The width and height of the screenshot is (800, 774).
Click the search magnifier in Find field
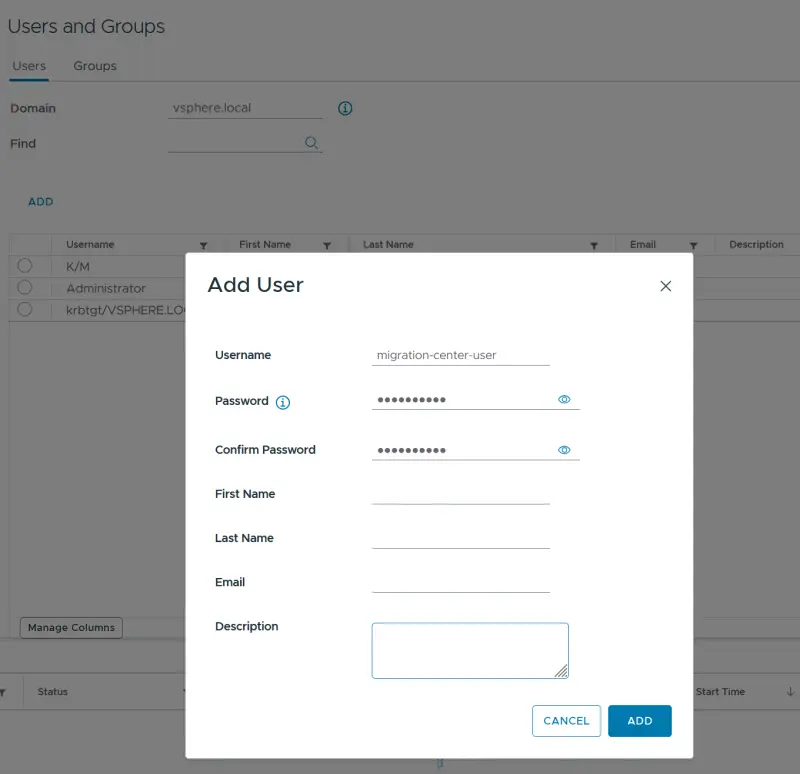tap(311, 143)
